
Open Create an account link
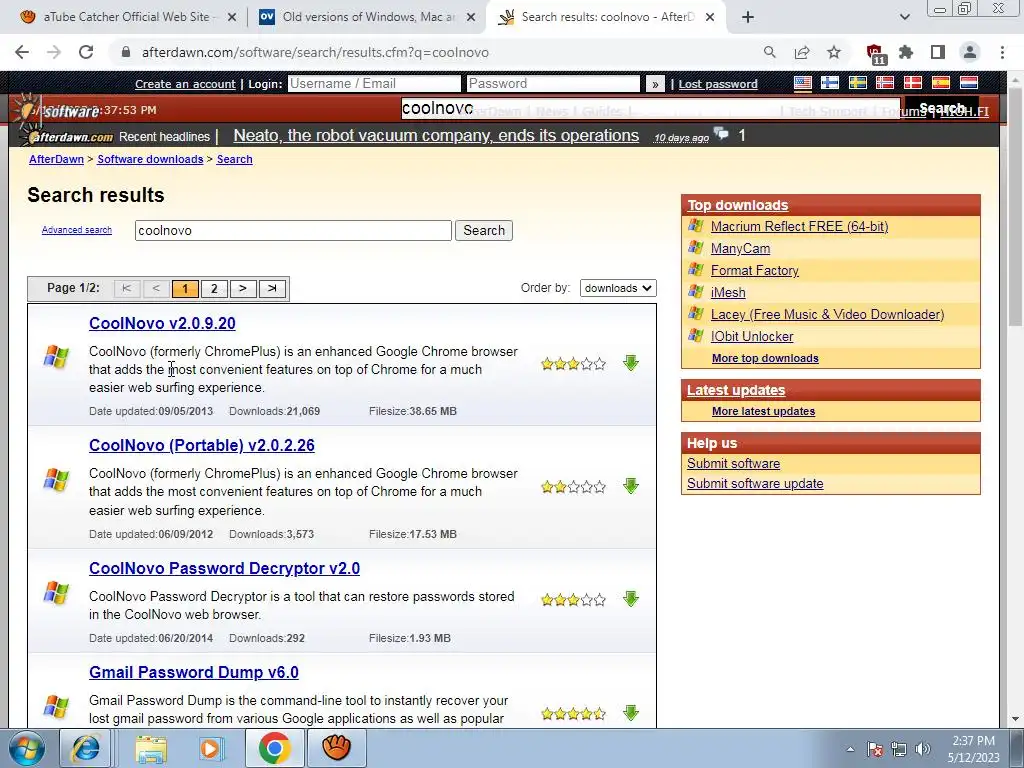(x=185, y=84)
